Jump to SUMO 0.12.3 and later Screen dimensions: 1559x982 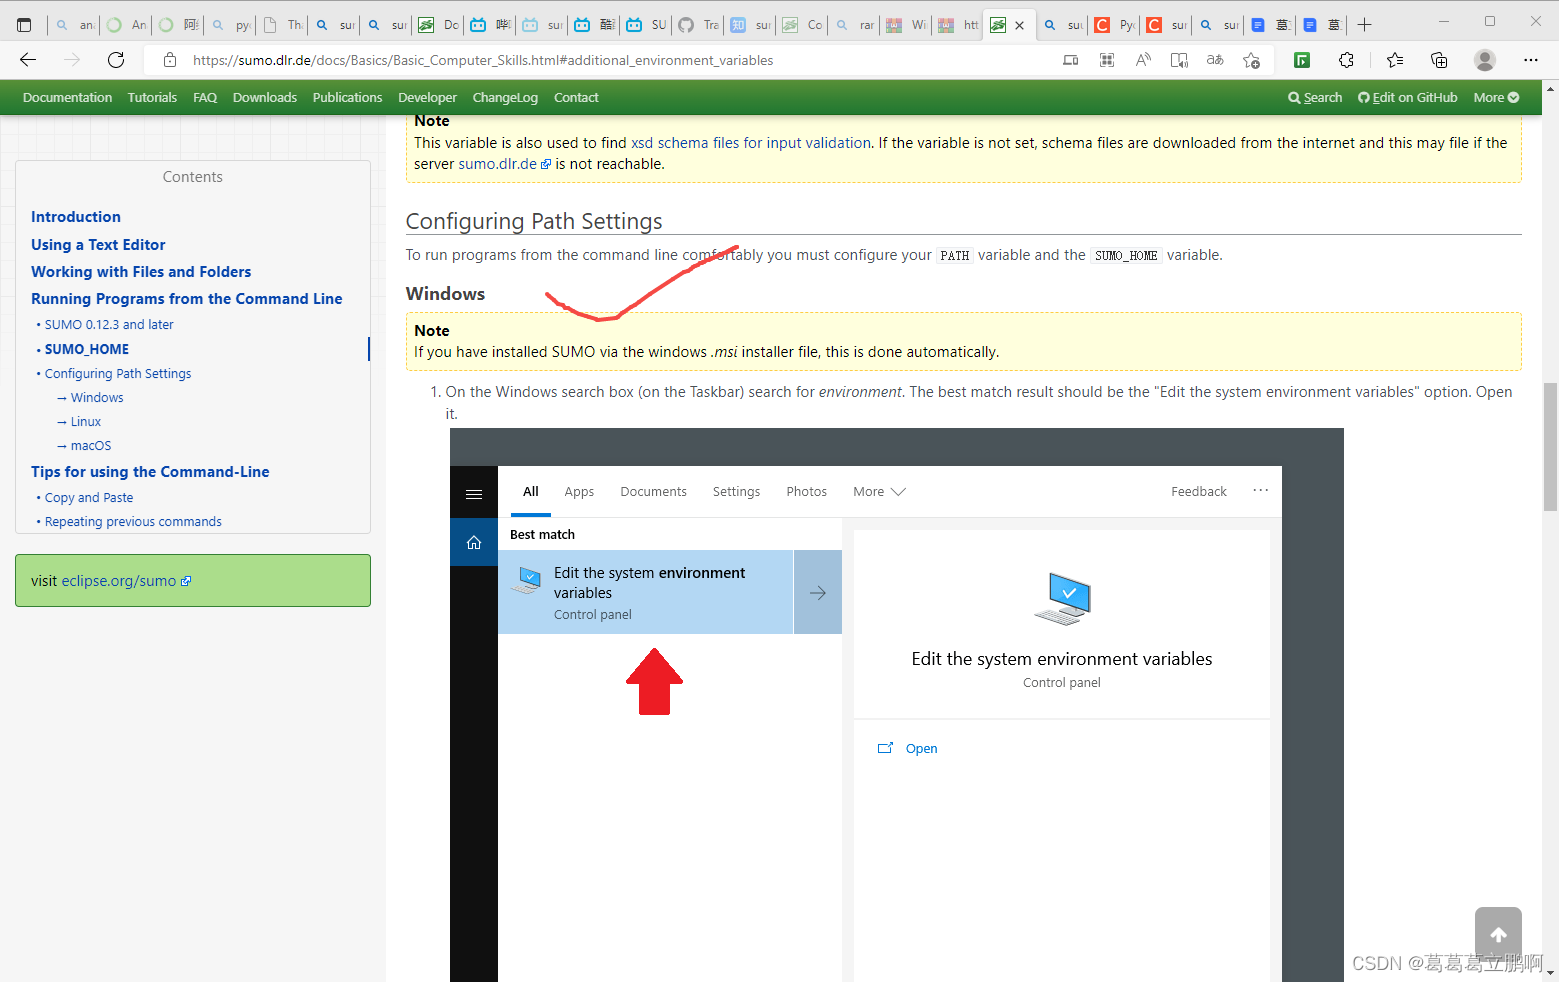pos(109,325)
